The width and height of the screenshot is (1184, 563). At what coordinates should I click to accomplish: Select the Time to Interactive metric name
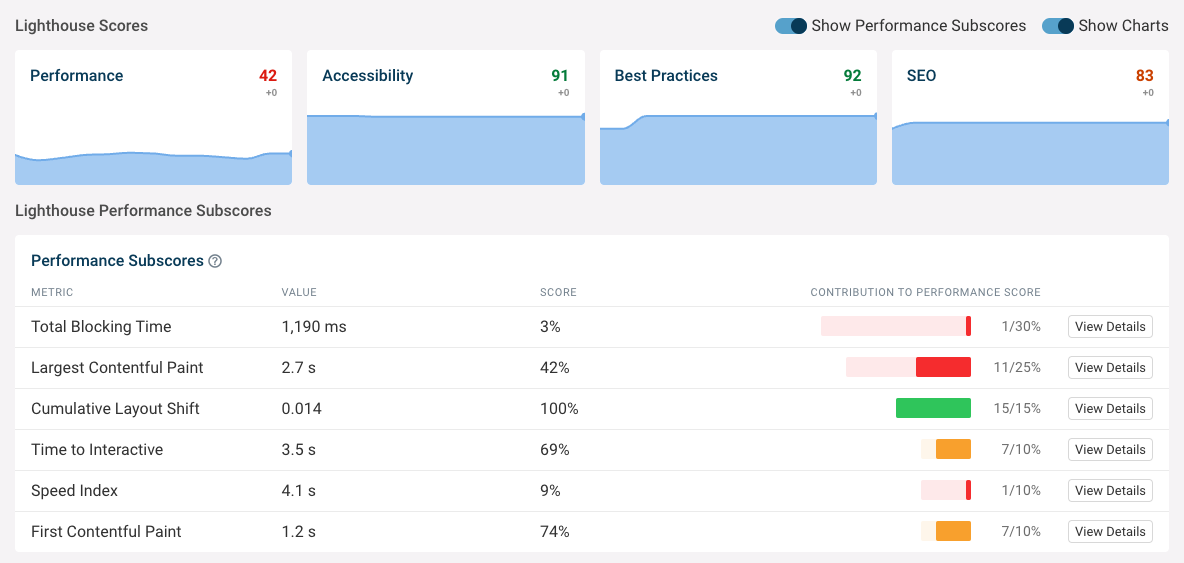(x=97, y=450)
